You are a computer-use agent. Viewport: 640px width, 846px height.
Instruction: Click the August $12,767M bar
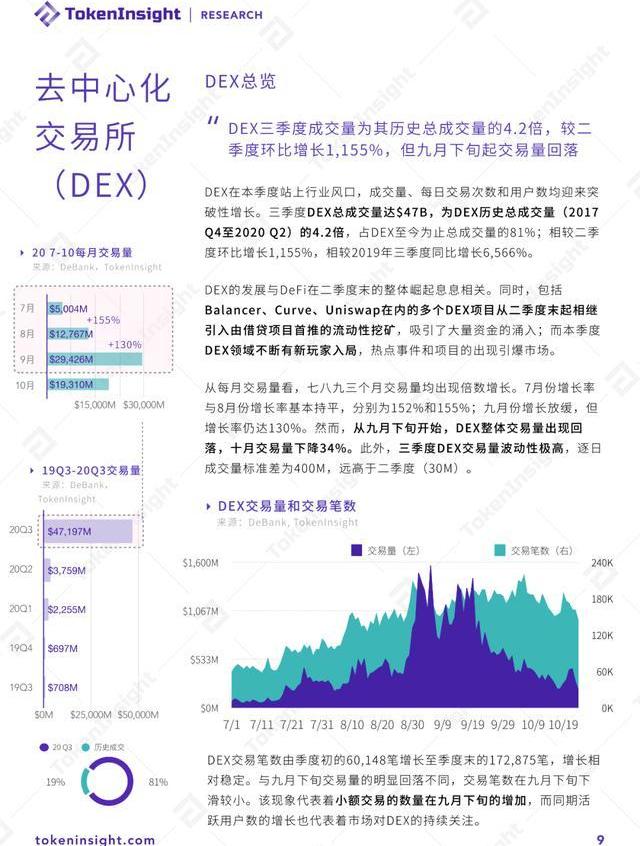tap(68, 334)
